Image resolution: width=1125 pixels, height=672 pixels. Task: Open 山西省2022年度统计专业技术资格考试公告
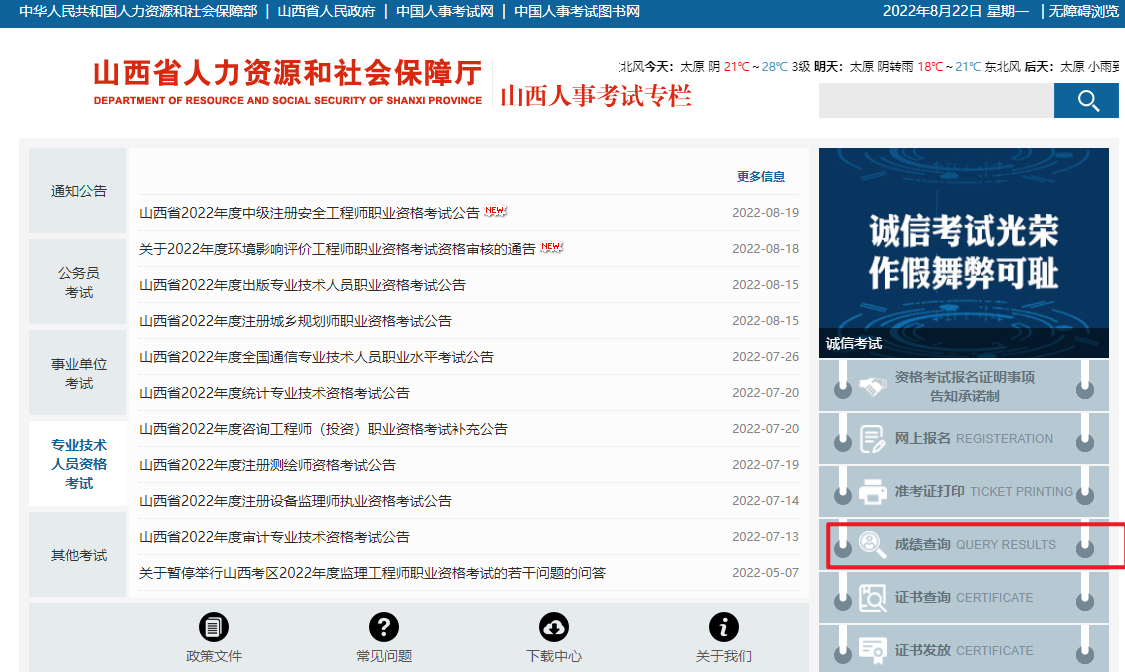(274, 393)
